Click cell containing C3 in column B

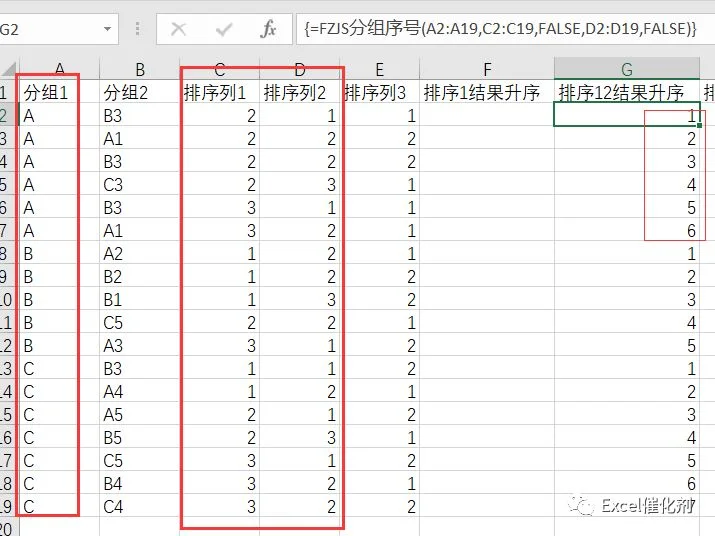[140, 184]
